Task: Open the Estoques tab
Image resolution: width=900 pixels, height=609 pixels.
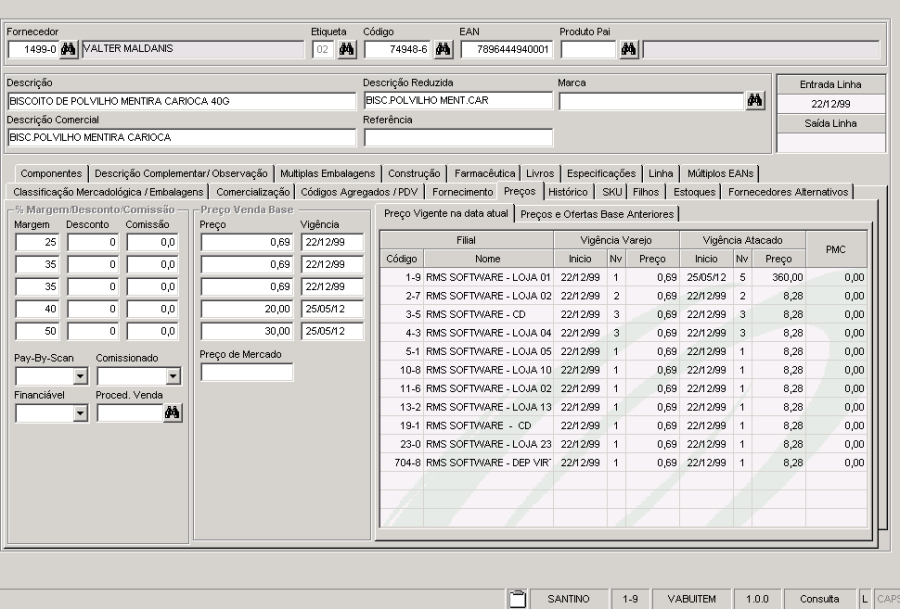Action: (x=694, y=192)
